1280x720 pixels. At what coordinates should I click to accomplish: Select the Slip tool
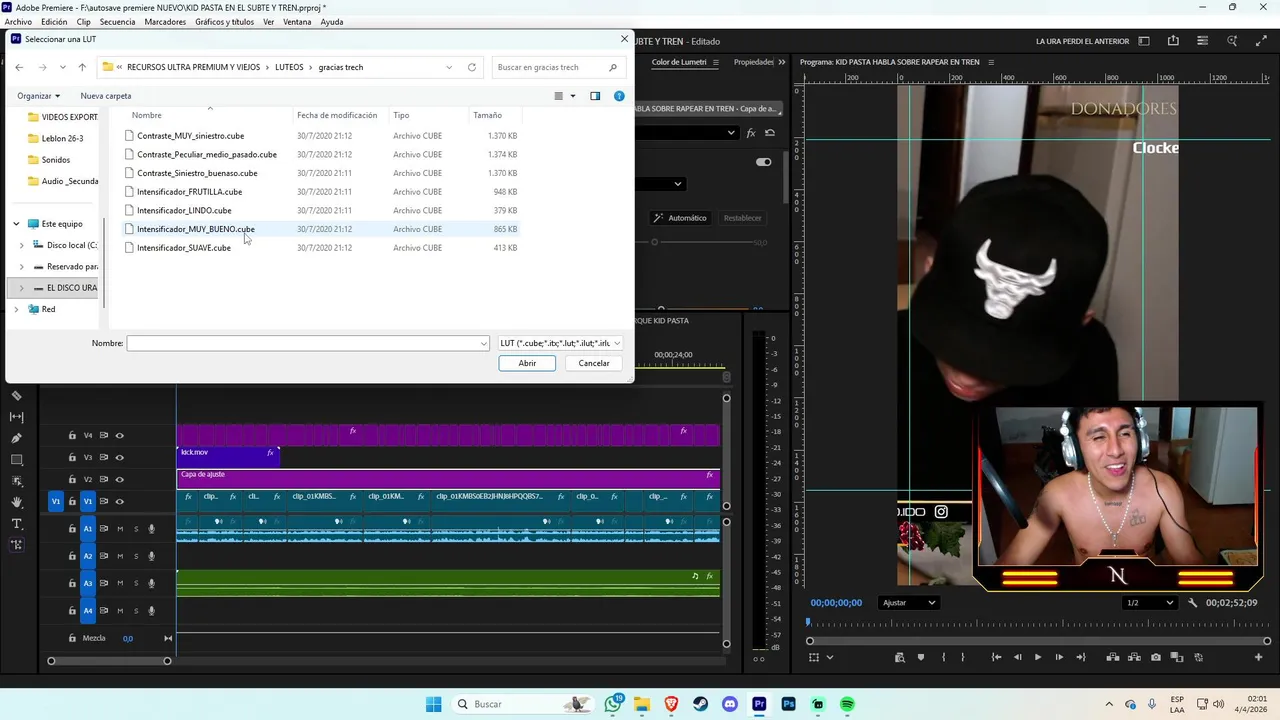coord(17,417)
